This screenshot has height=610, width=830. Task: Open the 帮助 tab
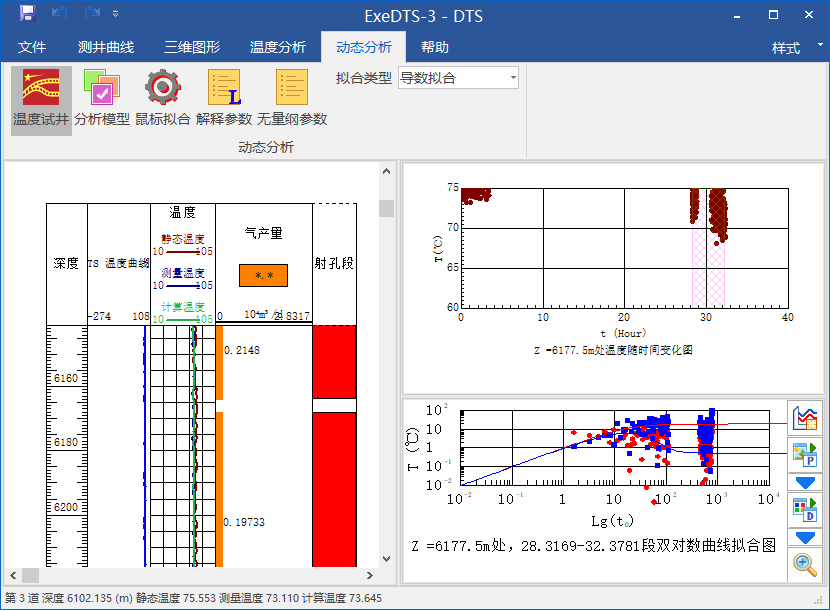(x=435, y=47)
